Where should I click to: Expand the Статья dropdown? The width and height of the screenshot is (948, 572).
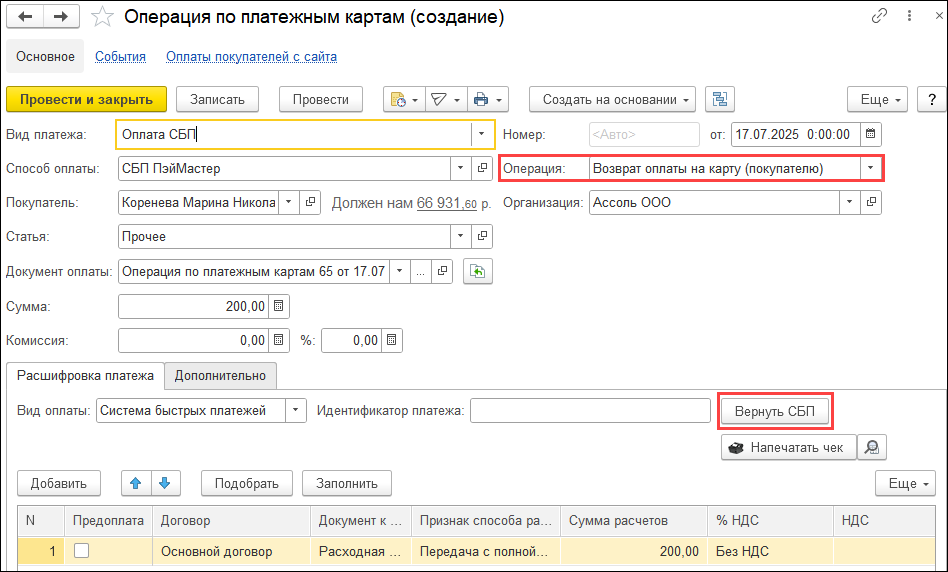click(x=461, y=236)
